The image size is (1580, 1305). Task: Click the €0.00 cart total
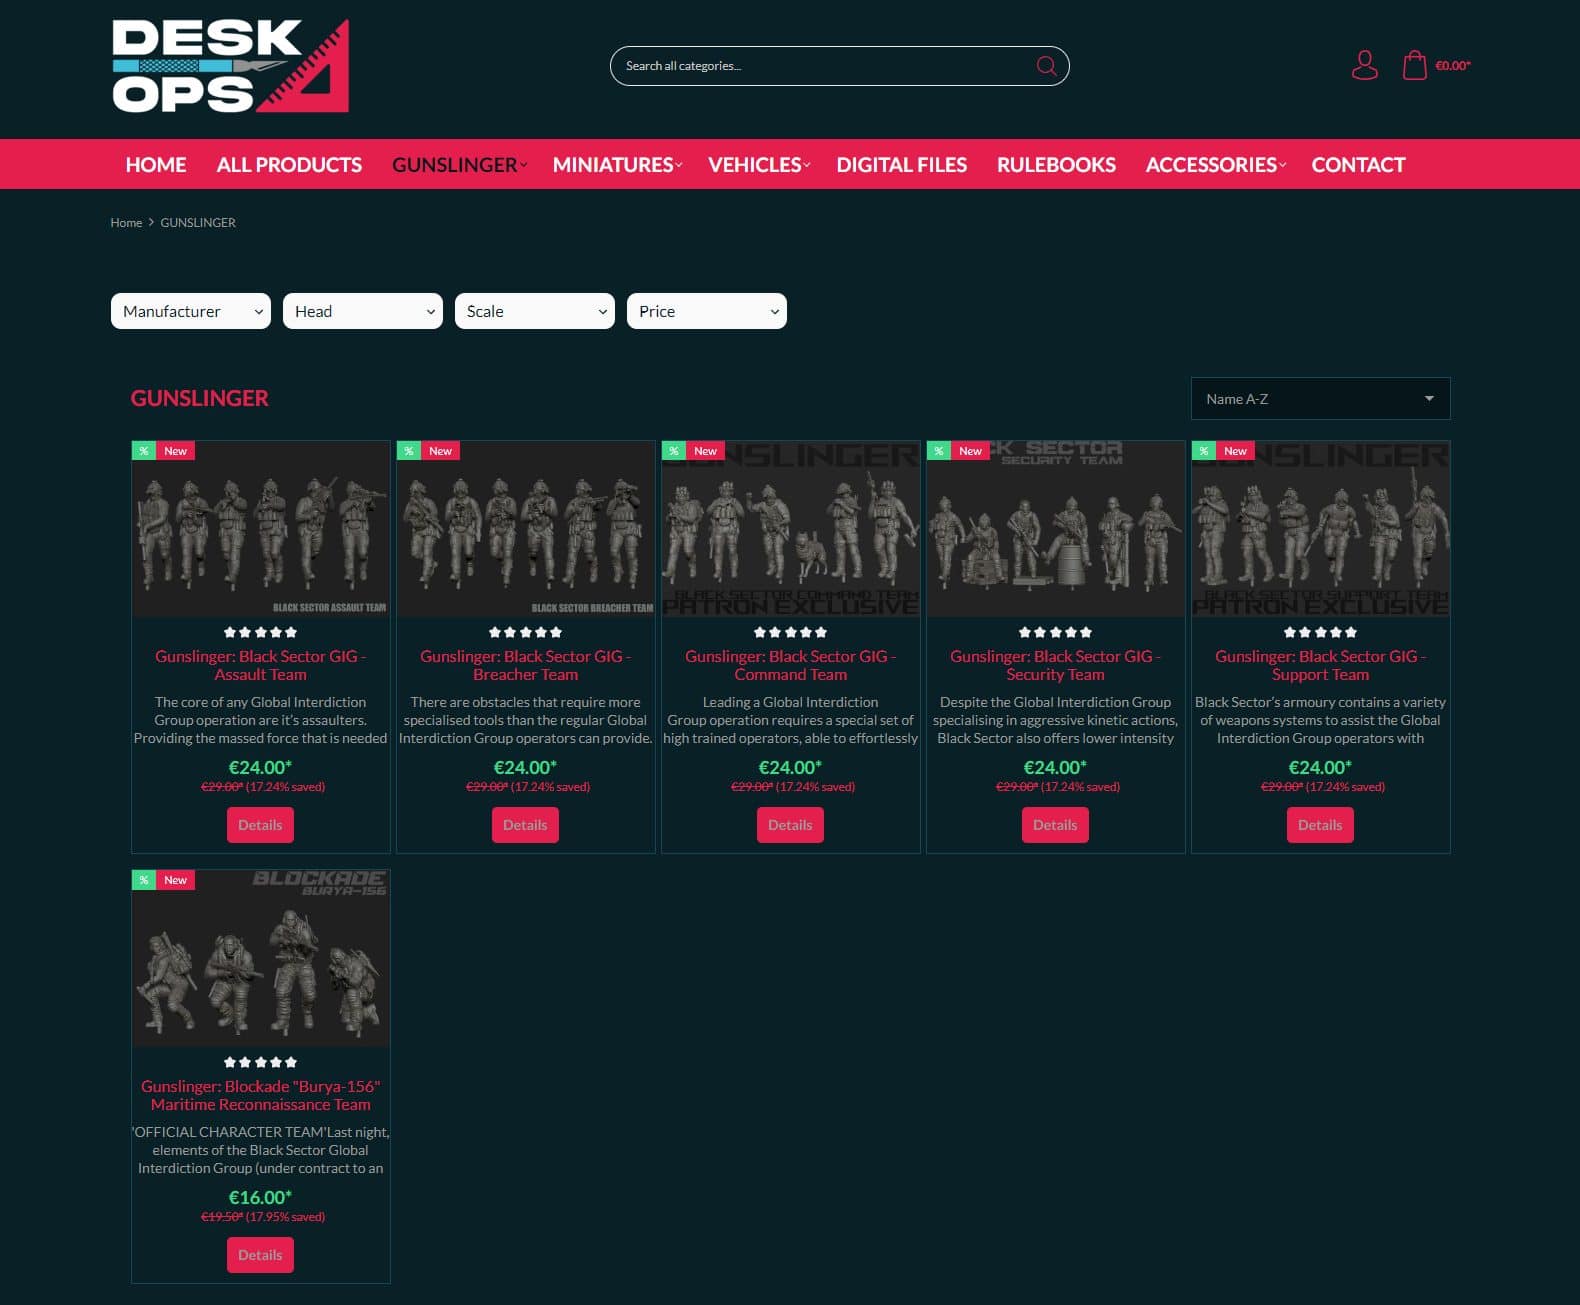click(x=1453, y=66)
